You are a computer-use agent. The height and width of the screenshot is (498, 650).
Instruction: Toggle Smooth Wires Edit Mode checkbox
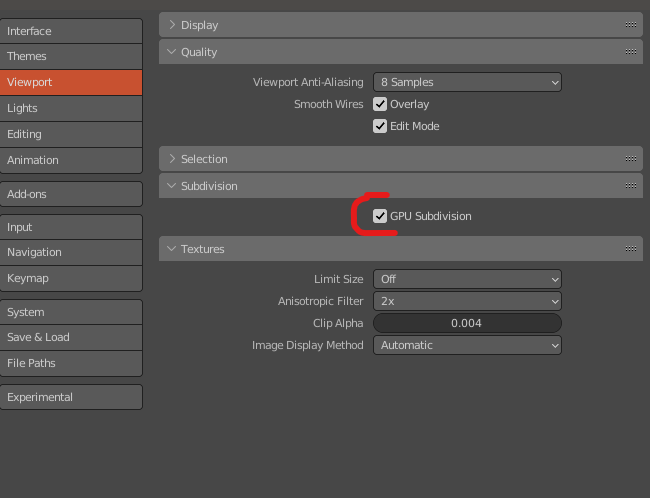coord(380,126)
